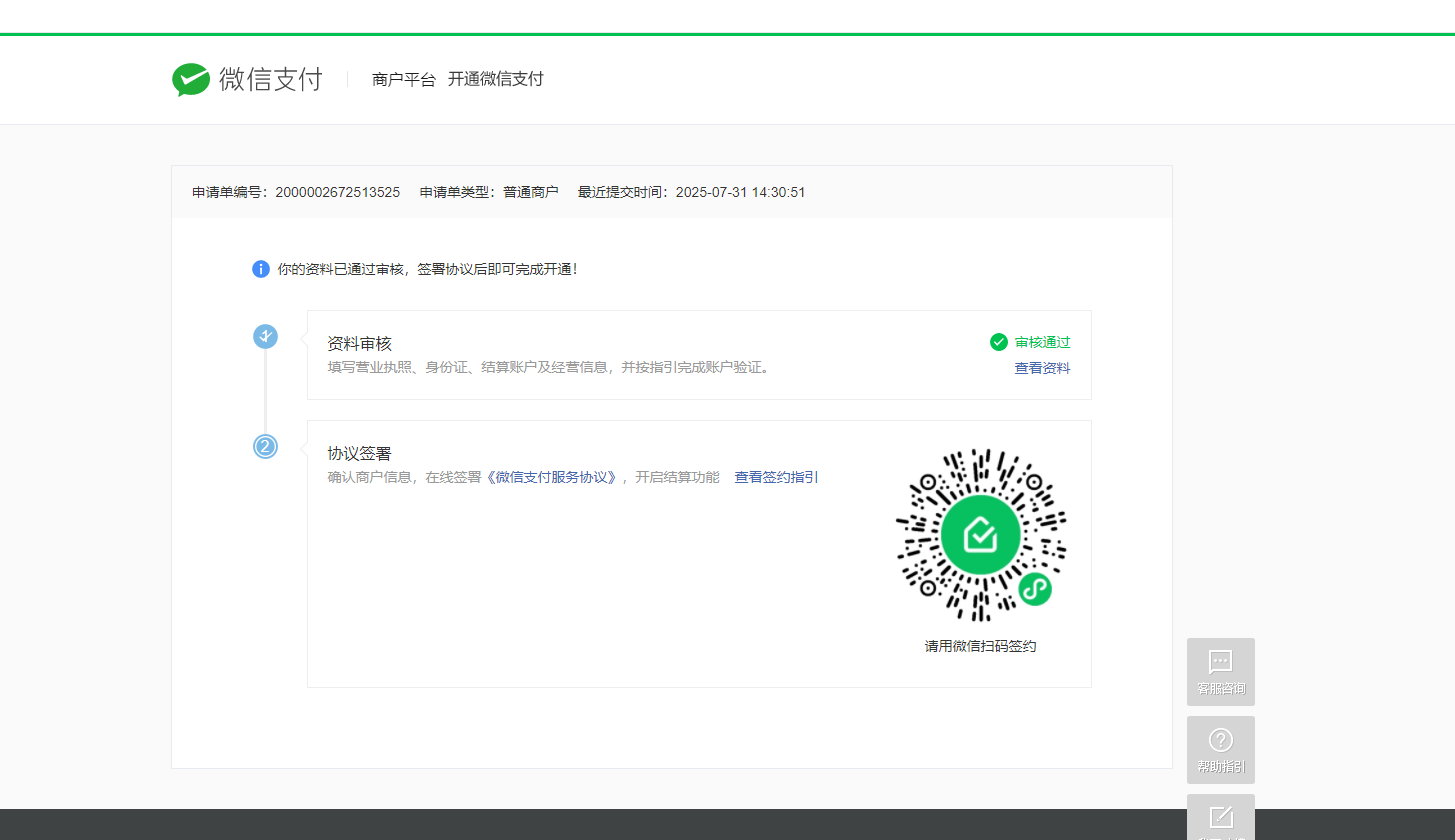The width and height of the screenshot is (1455, 840).
Task: Select 开通微信支付 header text
Action: coord(496,79)
